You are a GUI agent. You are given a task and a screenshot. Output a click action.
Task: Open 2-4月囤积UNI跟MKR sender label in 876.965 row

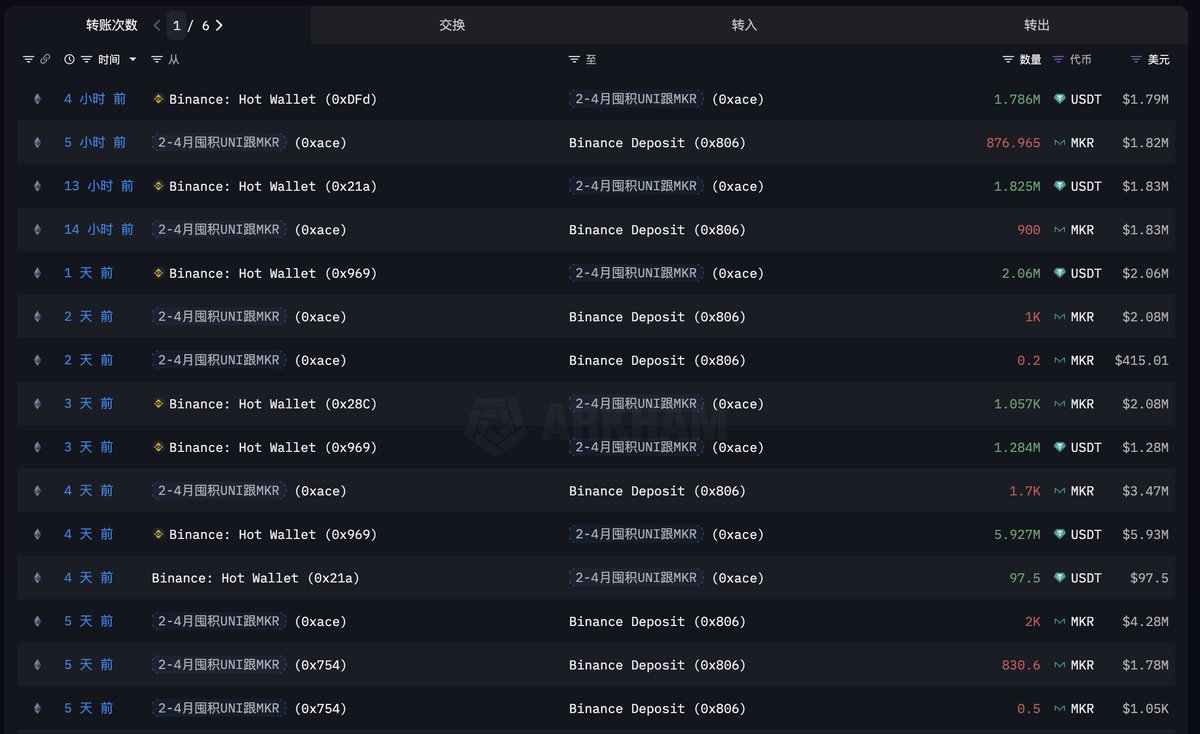point(219,143)
